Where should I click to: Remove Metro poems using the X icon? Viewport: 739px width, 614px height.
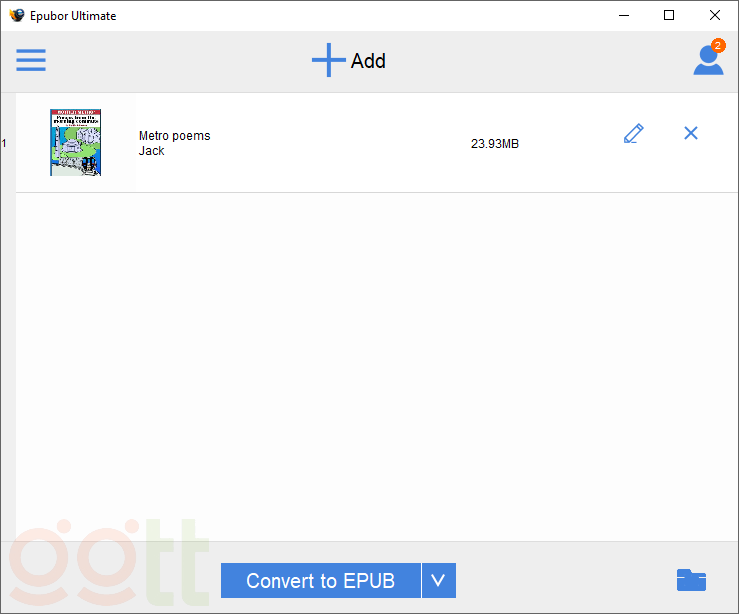690,133
